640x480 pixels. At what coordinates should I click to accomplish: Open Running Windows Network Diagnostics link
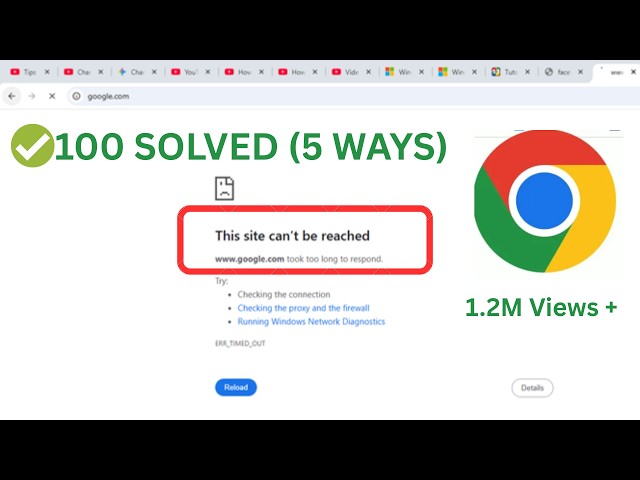pyautogui.click(x=311, y=322)
